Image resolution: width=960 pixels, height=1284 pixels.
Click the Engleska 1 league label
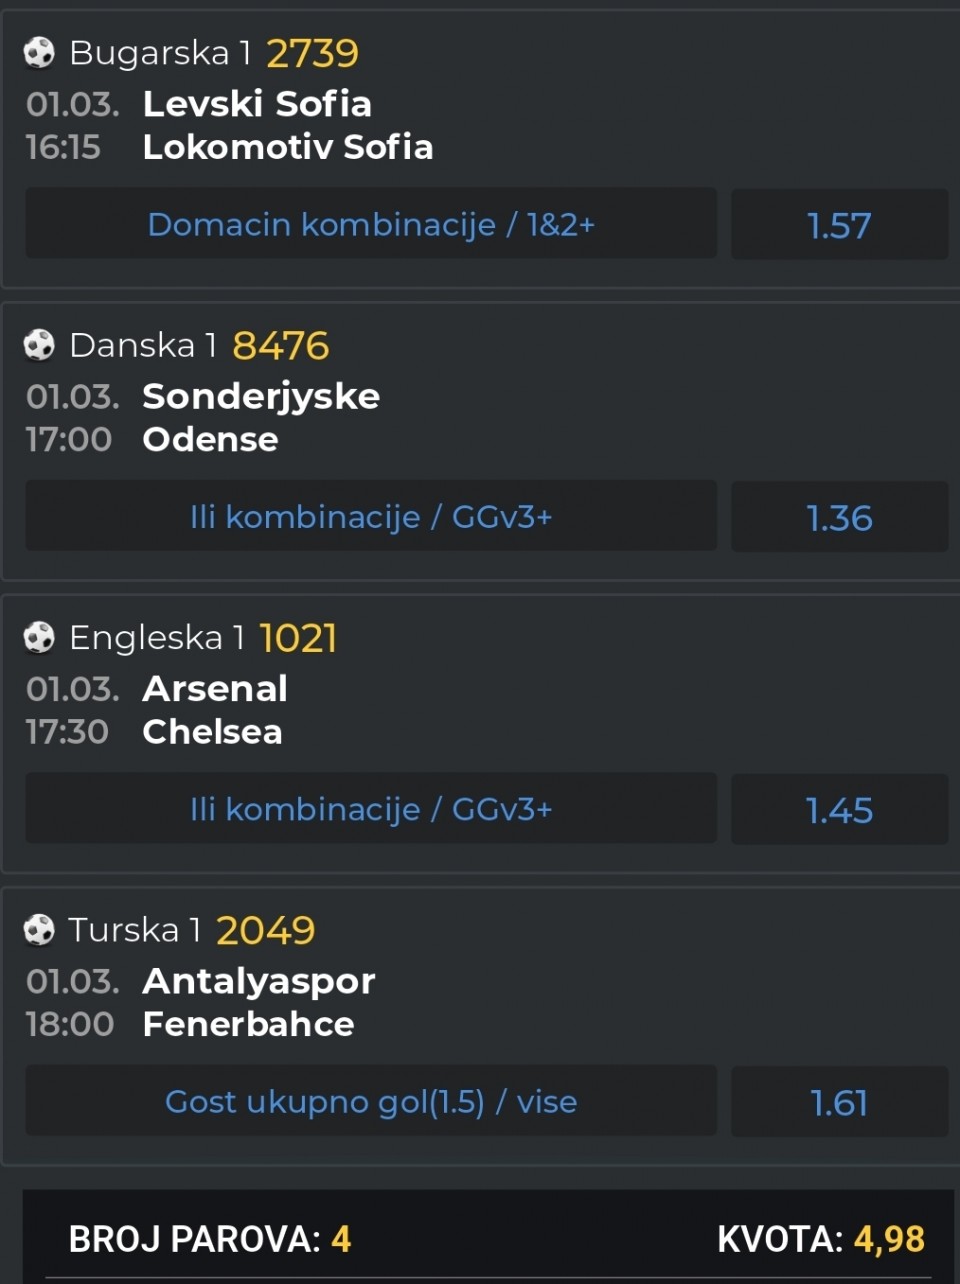157,637
